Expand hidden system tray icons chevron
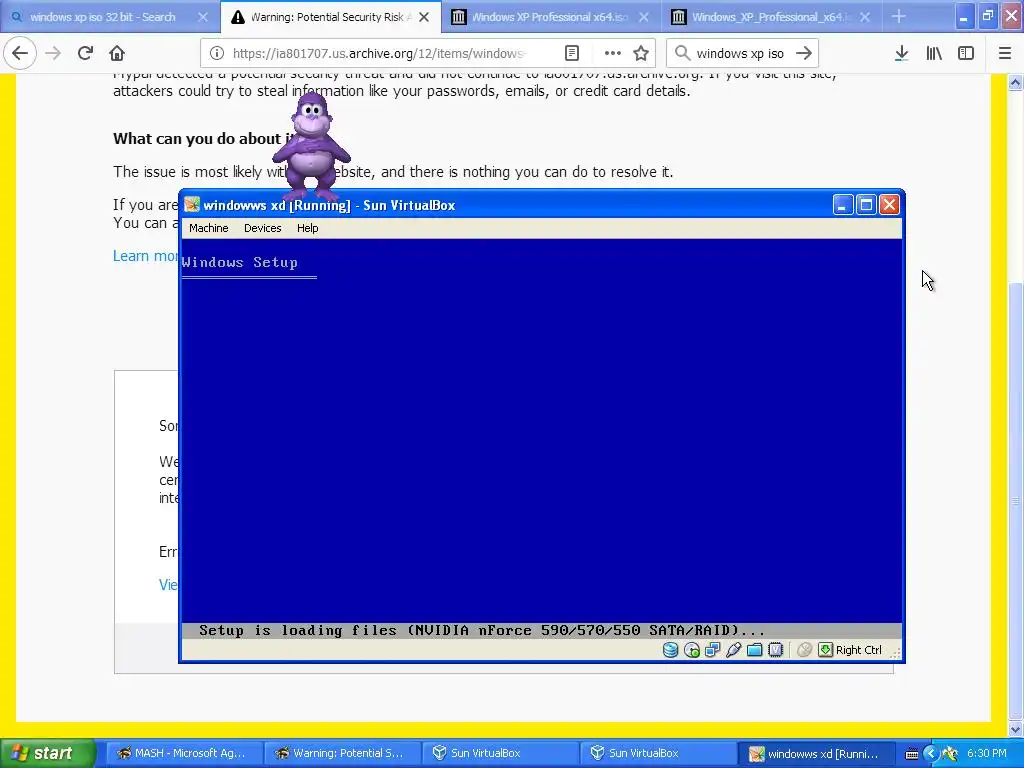1024x768 pixels. point(931,754)
